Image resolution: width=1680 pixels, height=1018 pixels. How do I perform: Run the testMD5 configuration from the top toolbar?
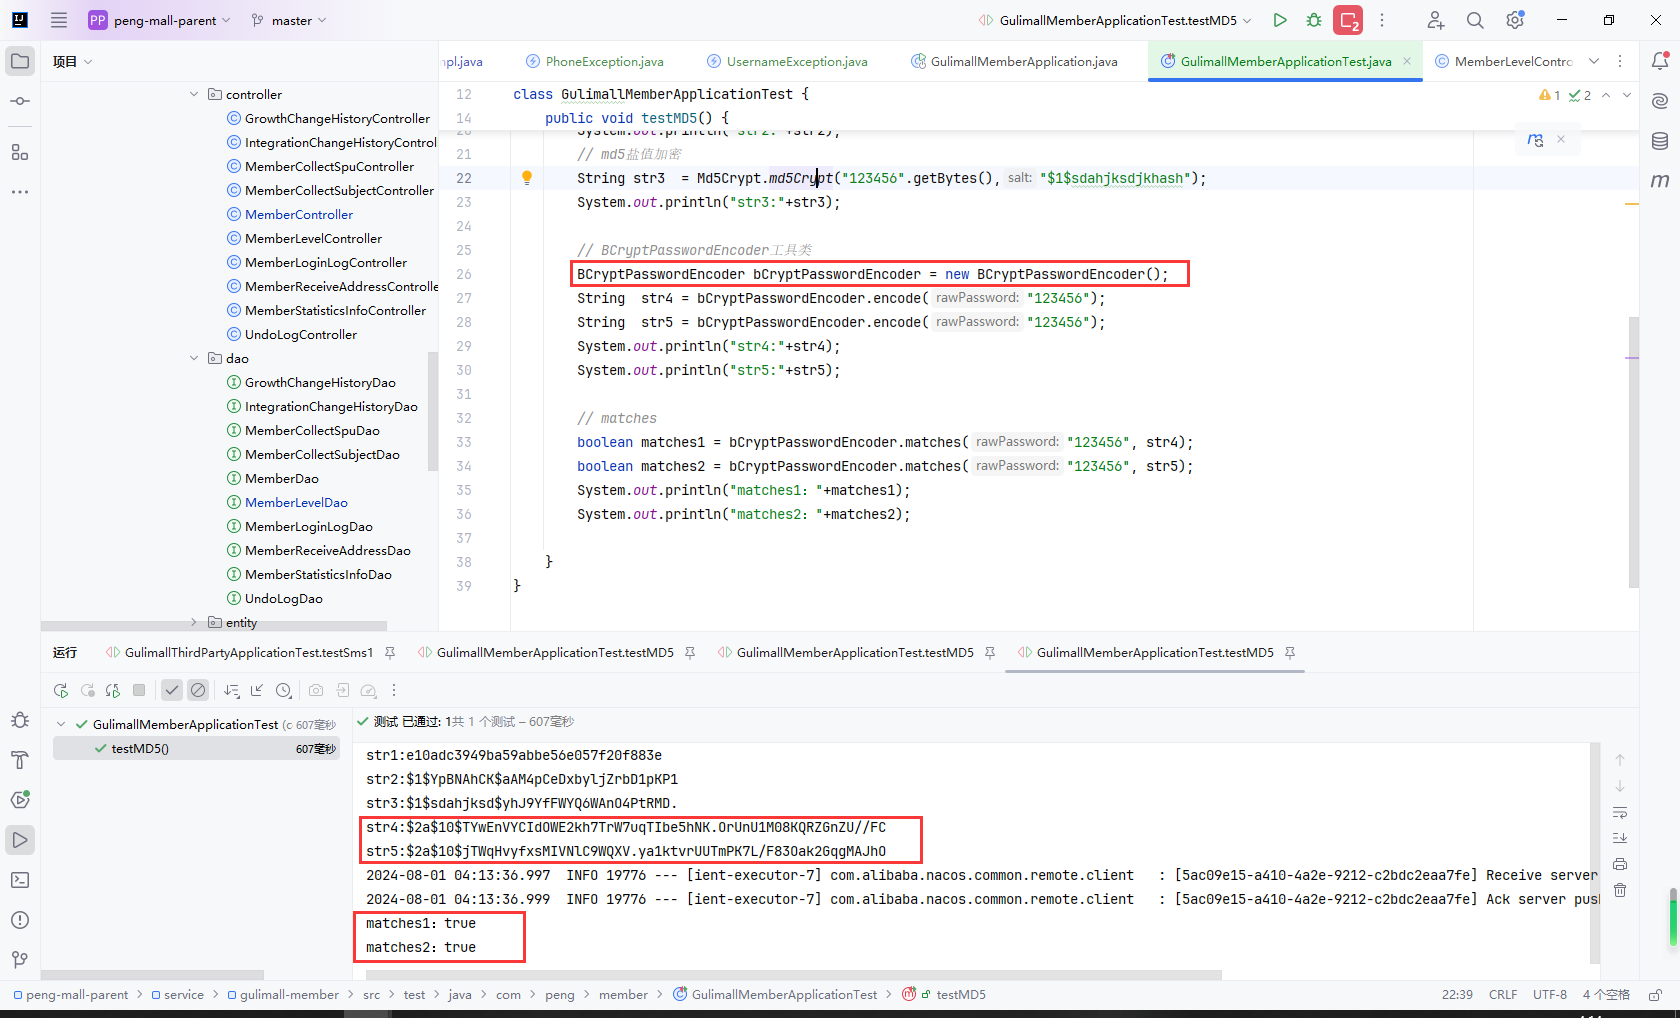pyautogui.click(x=1280, y=20)
